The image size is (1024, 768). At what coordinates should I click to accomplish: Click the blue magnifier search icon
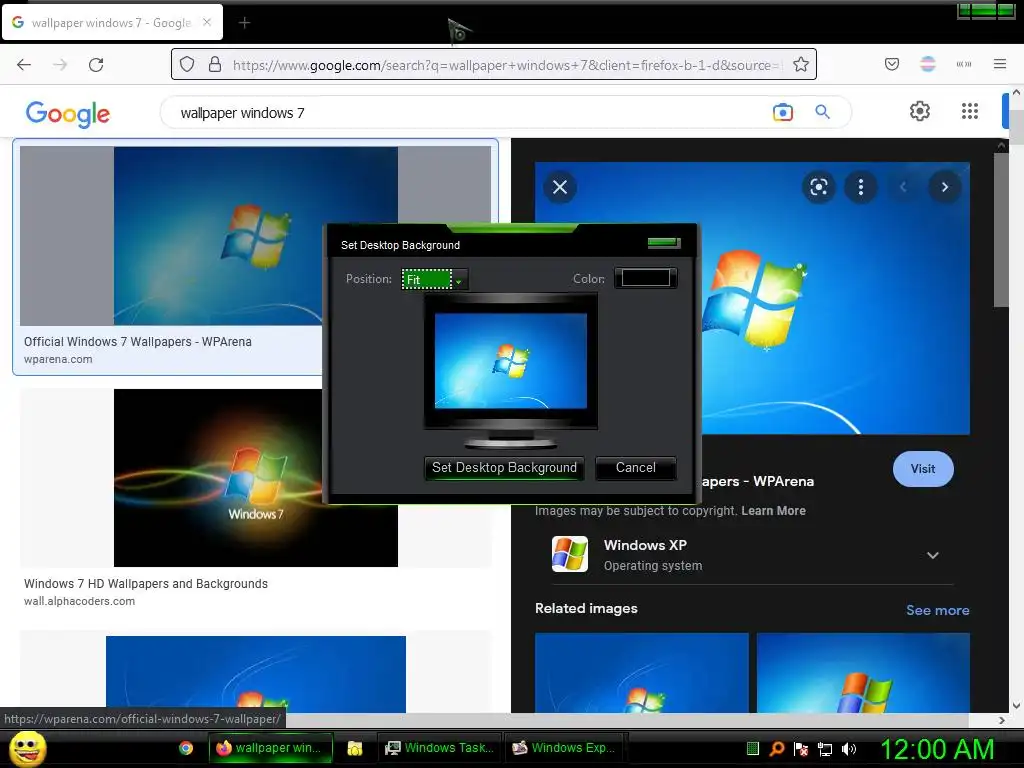click(x=822, y=112)
